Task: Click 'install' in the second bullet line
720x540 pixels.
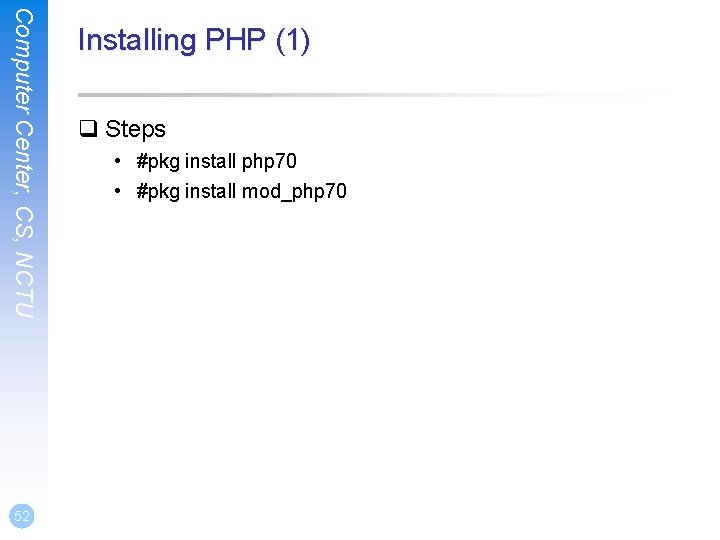Action: tap(211, 191)
